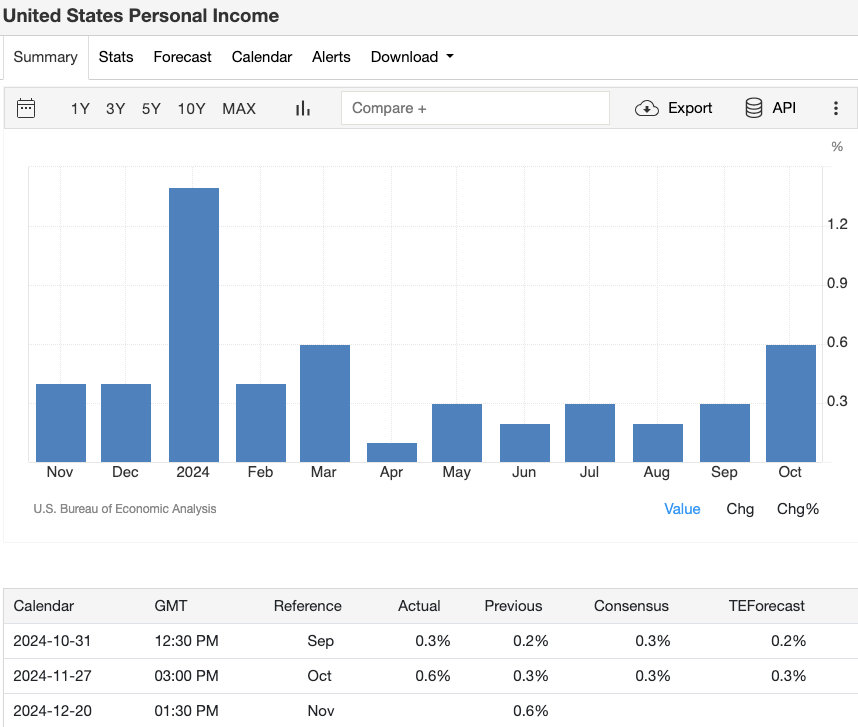Select the tall 2024 bar on the chart

pyautogui.click(x=194, y=320)
